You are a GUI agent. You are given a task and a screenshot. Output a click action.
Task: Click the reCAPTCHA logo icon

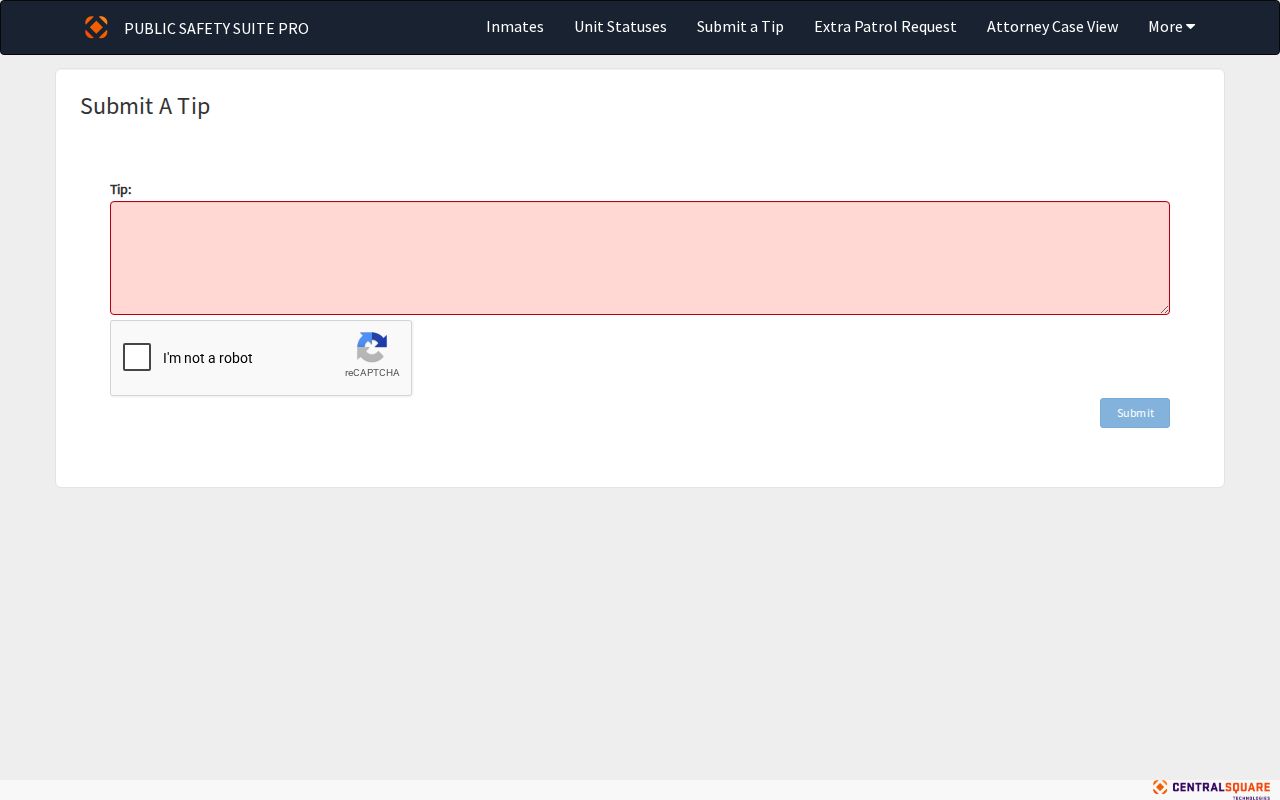pos(372,347)
